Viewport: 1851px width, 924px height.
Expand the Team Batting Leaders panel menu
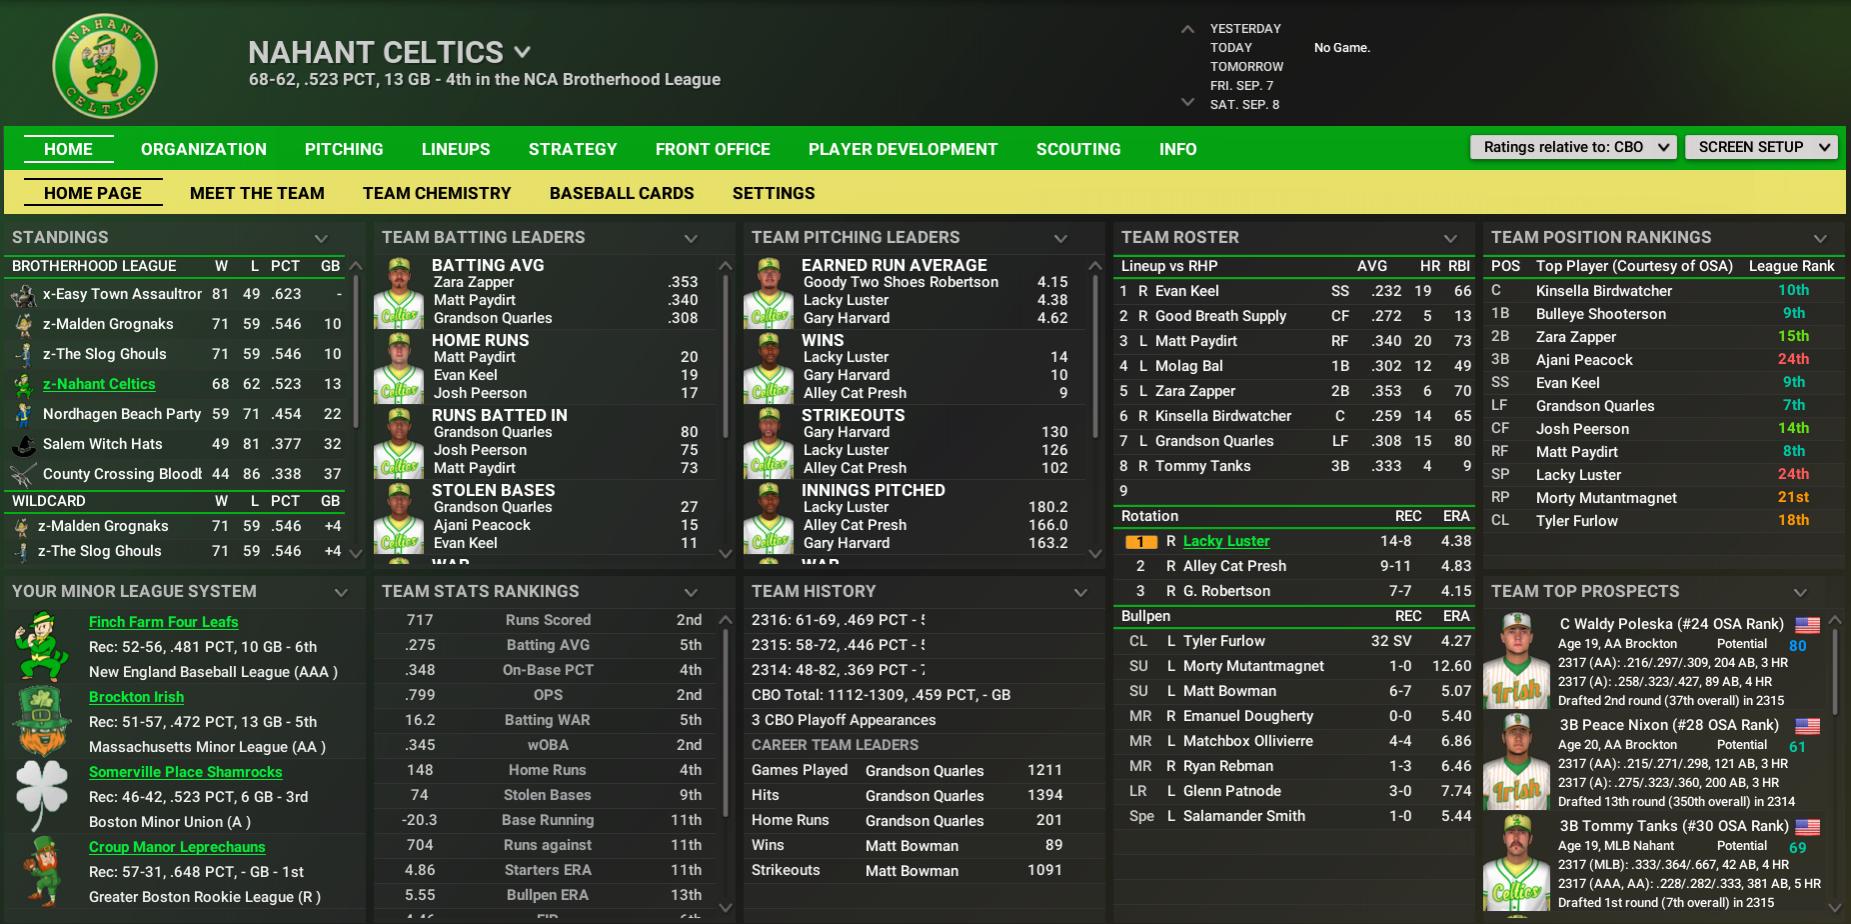(691, 238)
